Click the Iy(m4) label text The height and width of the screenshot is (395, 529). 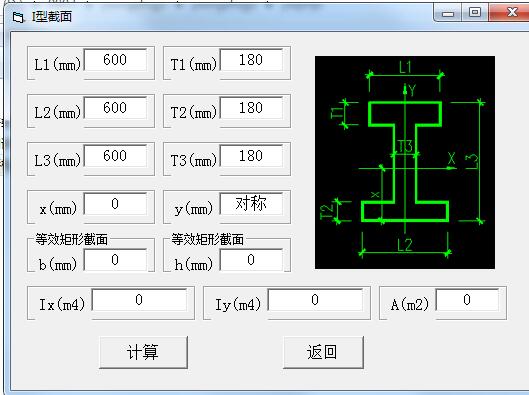(x=238, y=305)
